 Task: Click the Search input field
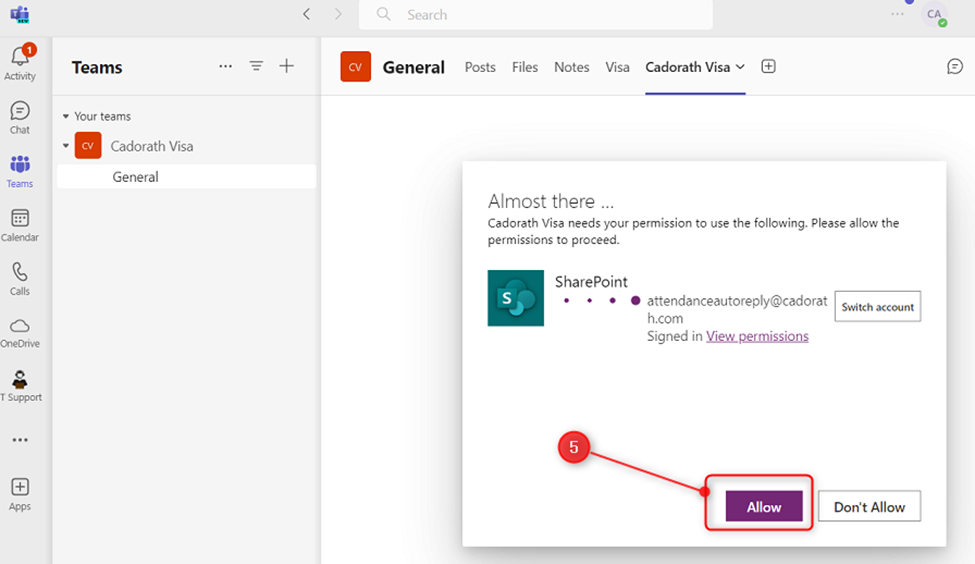click(535, 14)
